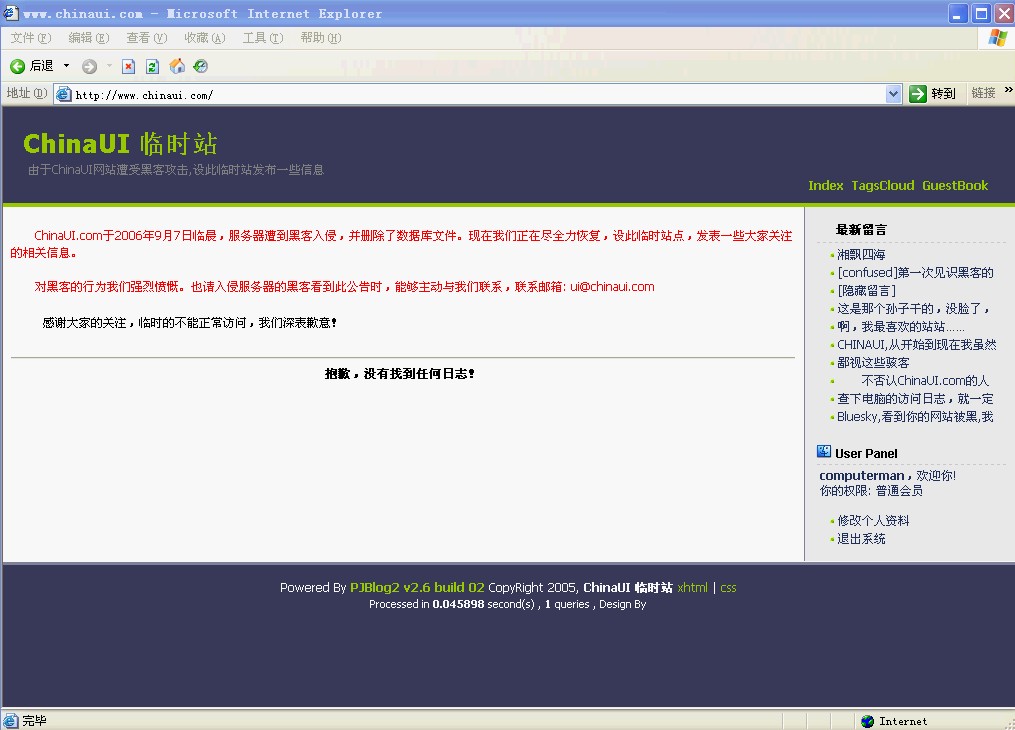
Task: Open the 啊，我最喜欢的站站 message
Action: click(x=900, y=327)
